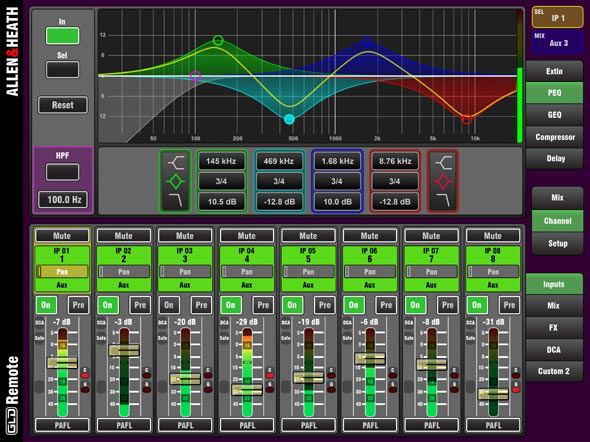Click the cyan EQ node on graph
Screen dimensions: 590x442
[x=289, y=119]
